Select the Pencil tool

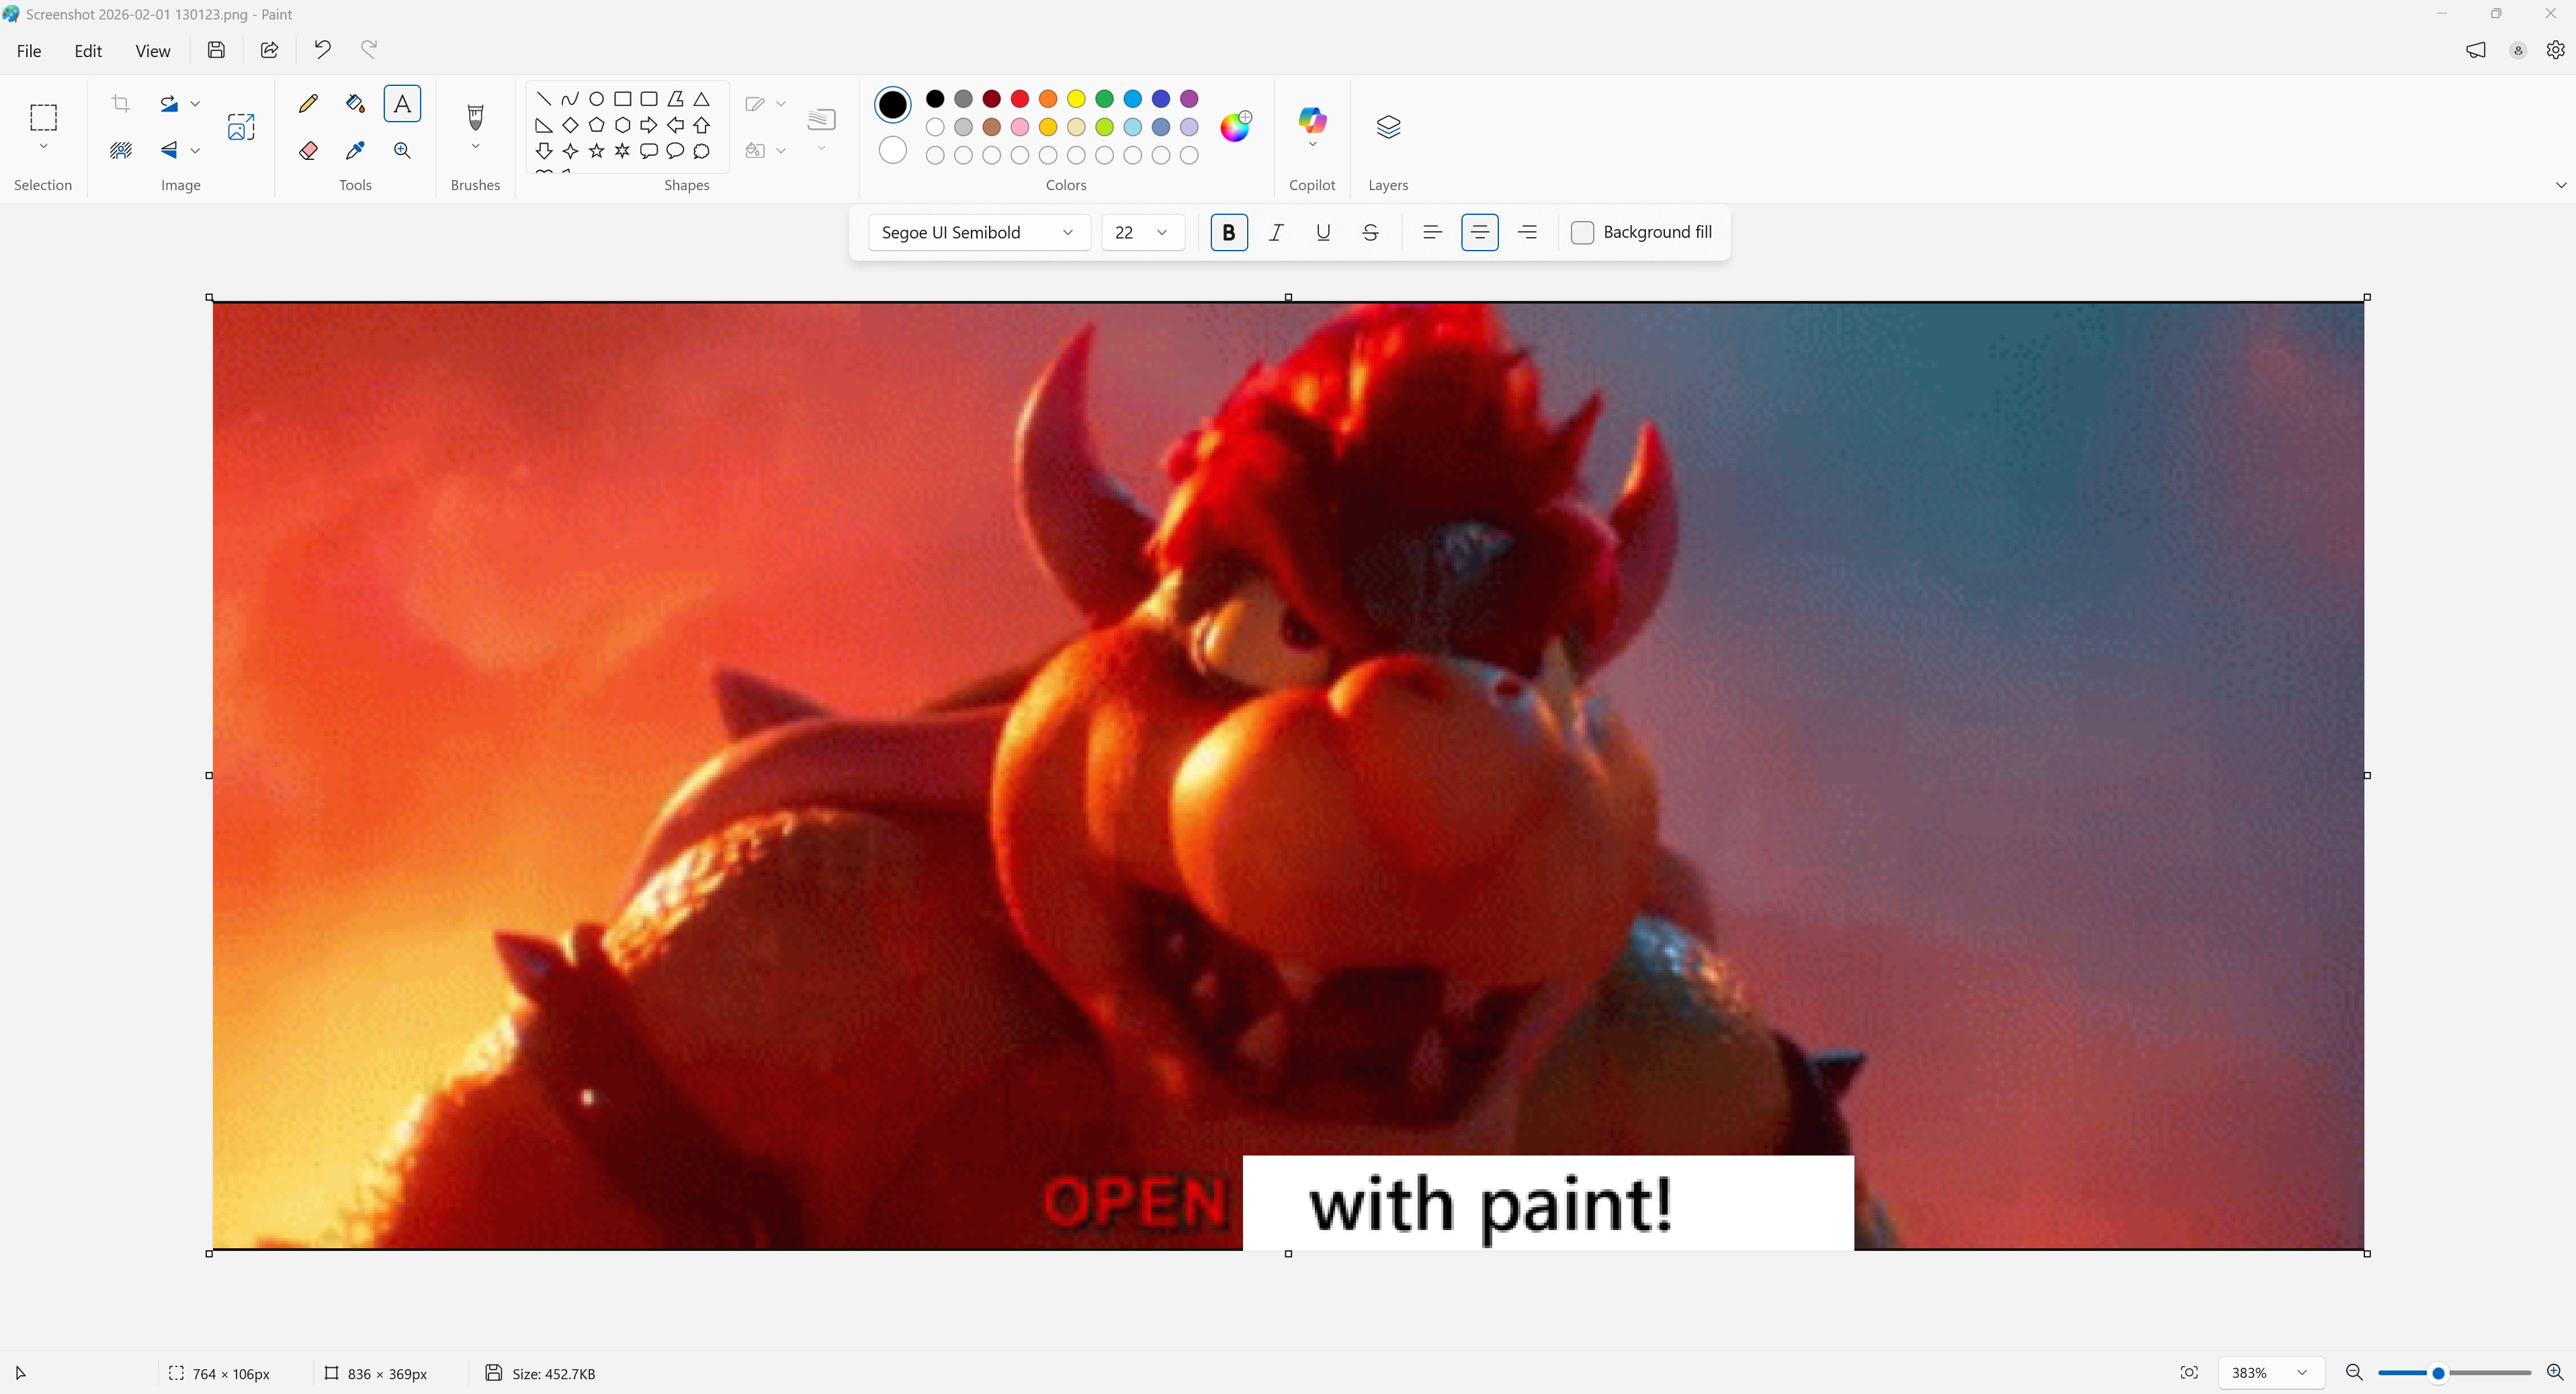(308, 103)
